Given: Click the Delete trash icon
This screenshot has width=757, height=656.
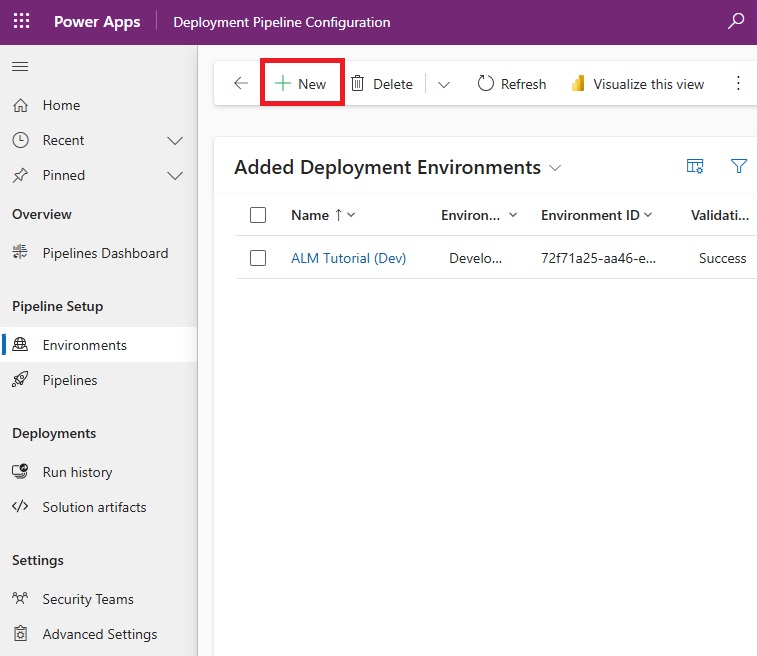Looking at the screenshot, I should [x=357, y=84].
